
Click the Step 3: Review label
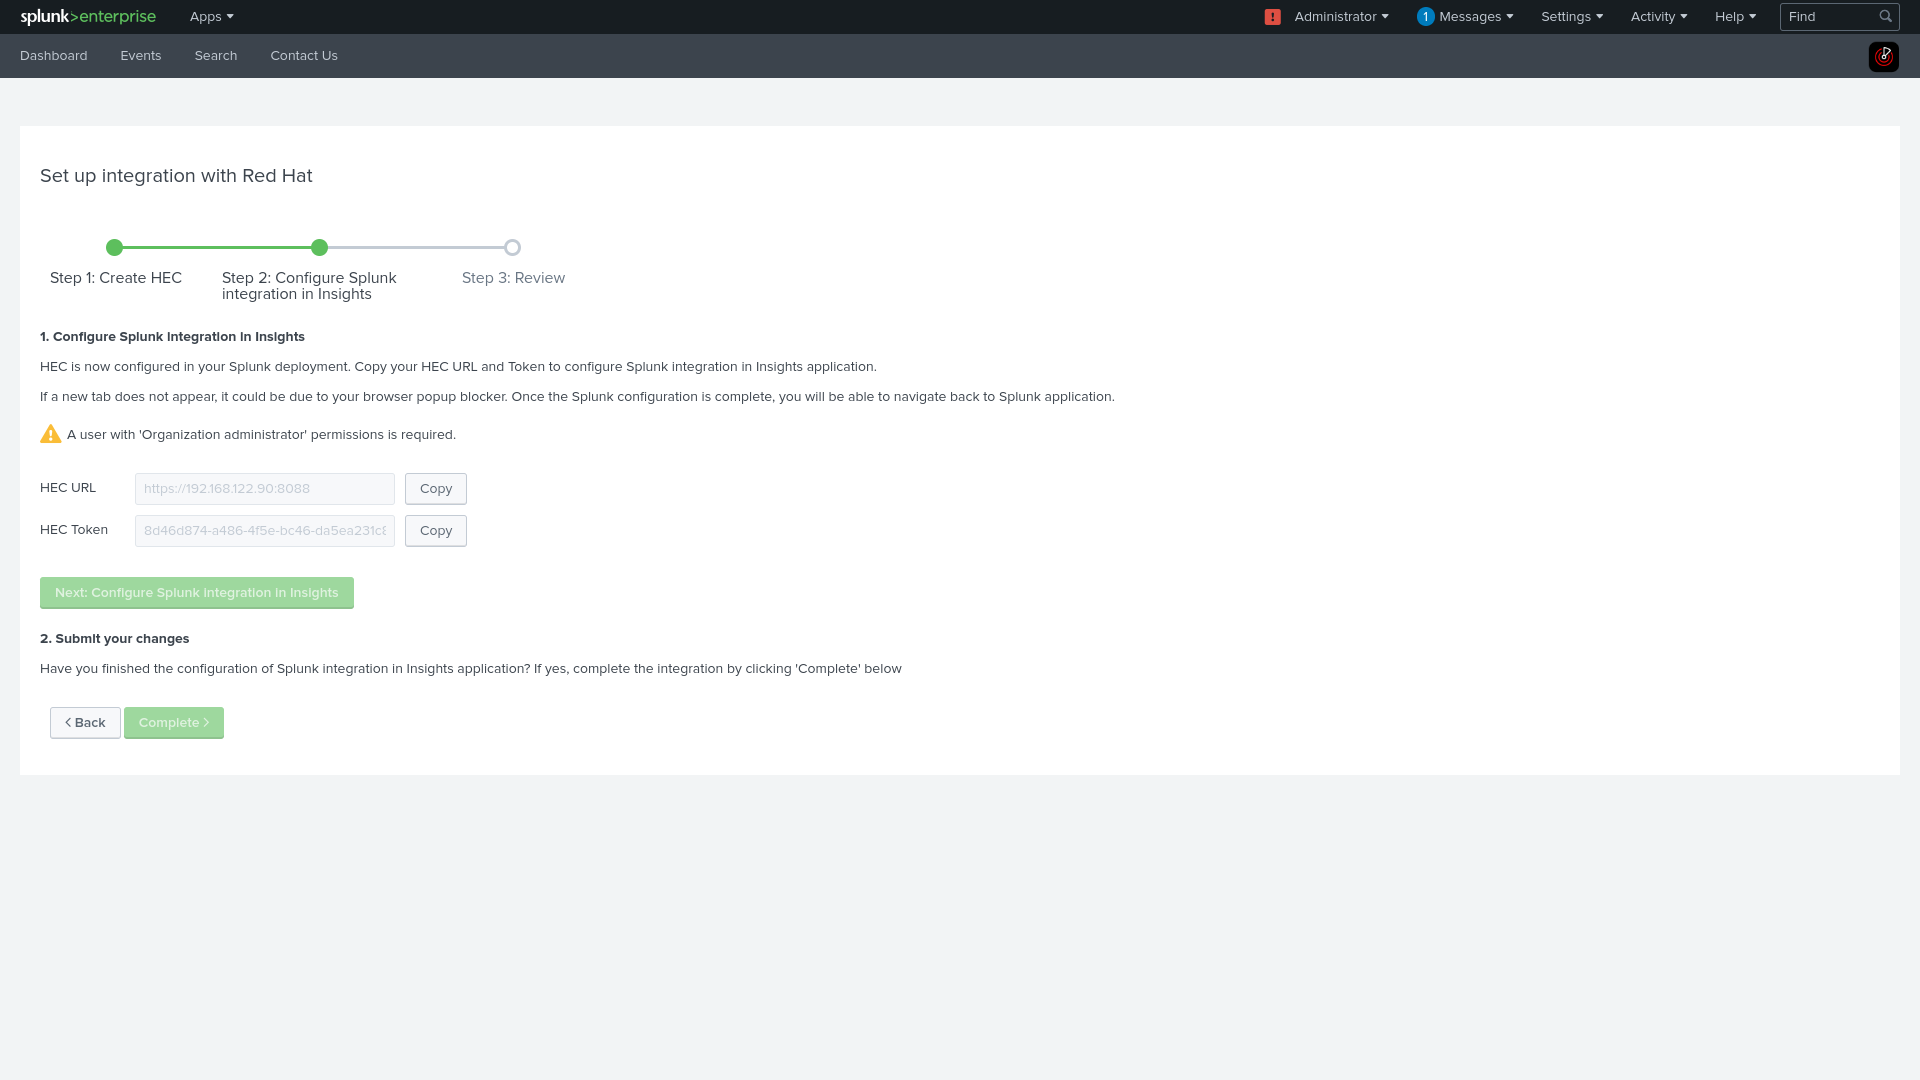click(513, 278)
